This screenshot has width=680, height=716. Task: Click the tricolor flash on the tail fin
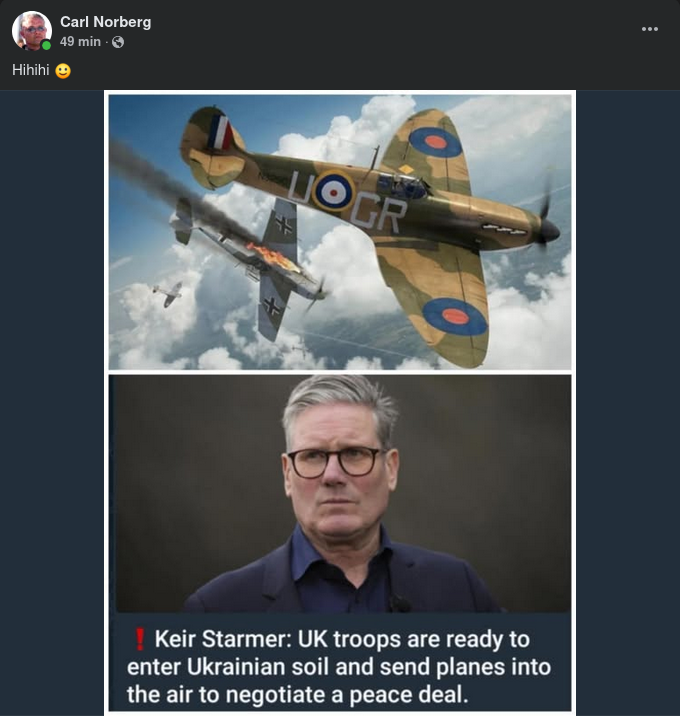pos(221,132)
